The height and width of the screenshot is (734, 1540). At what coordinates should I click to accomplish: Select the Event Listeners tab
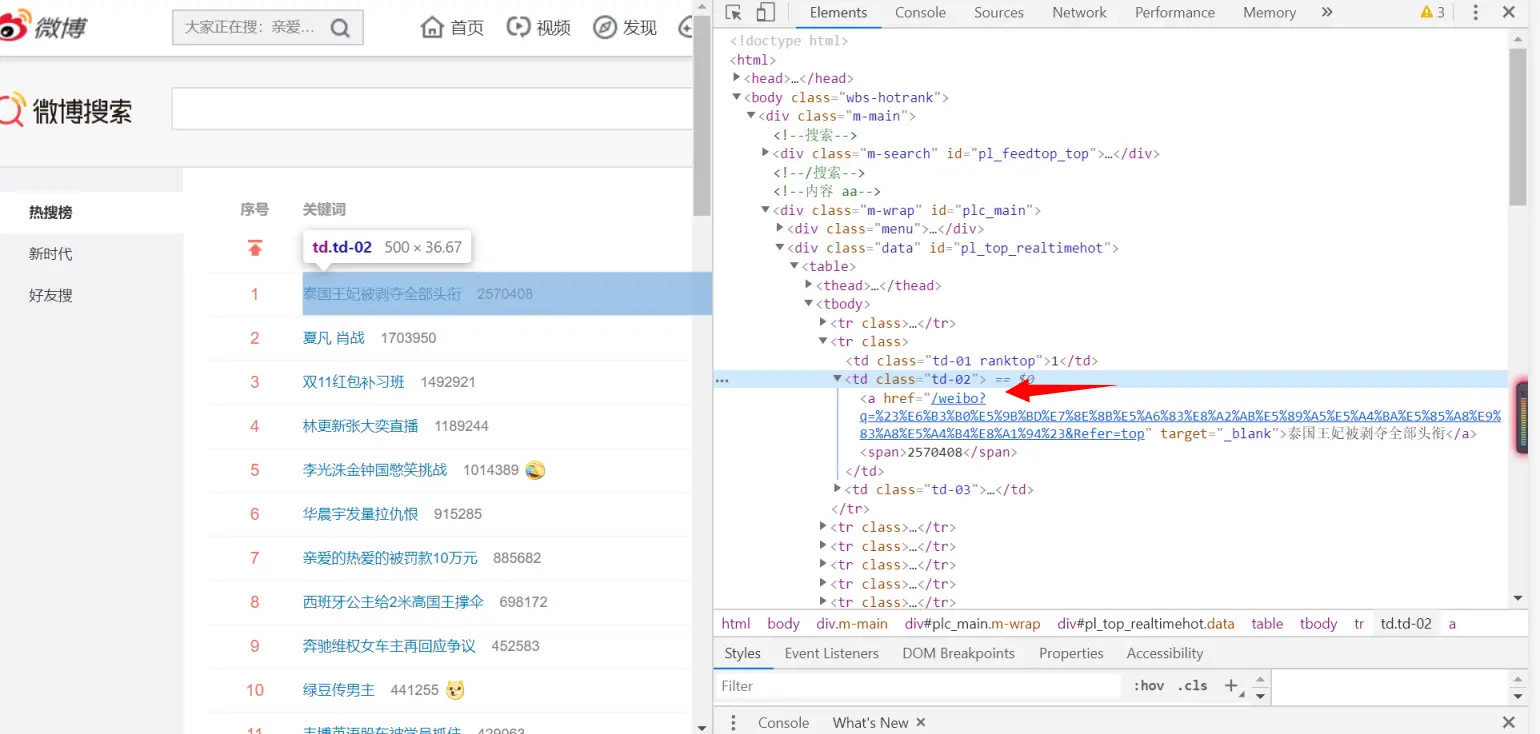pos(831,653)
